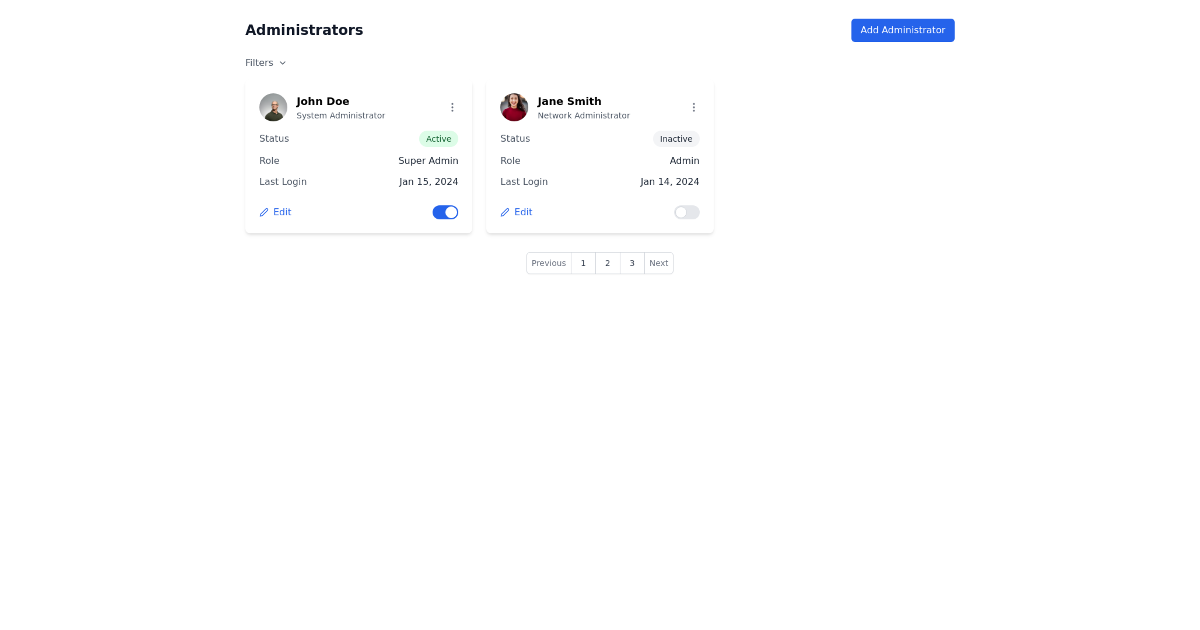Viewport: 1200px width, 630px height.
Task: Click the Add Administrator button
Action: pyautogui.click(x=902, y=30)
